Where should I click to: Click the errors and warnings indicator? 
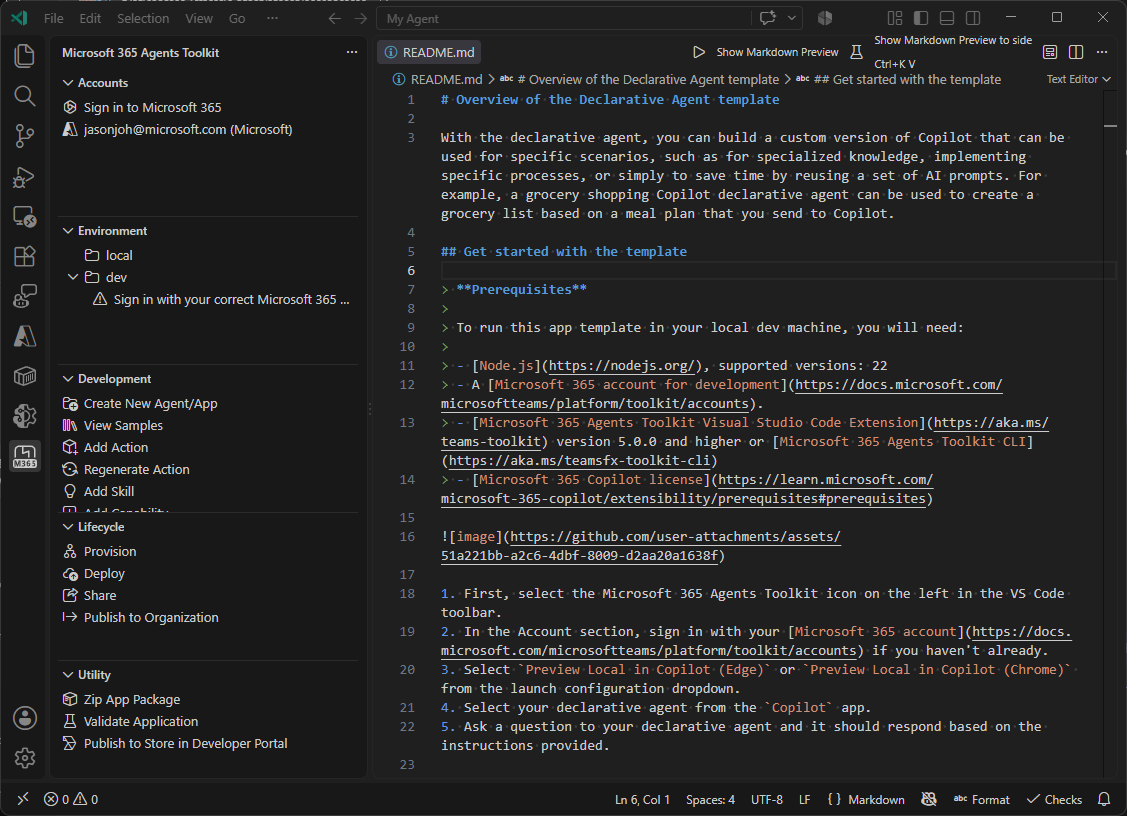70,799
